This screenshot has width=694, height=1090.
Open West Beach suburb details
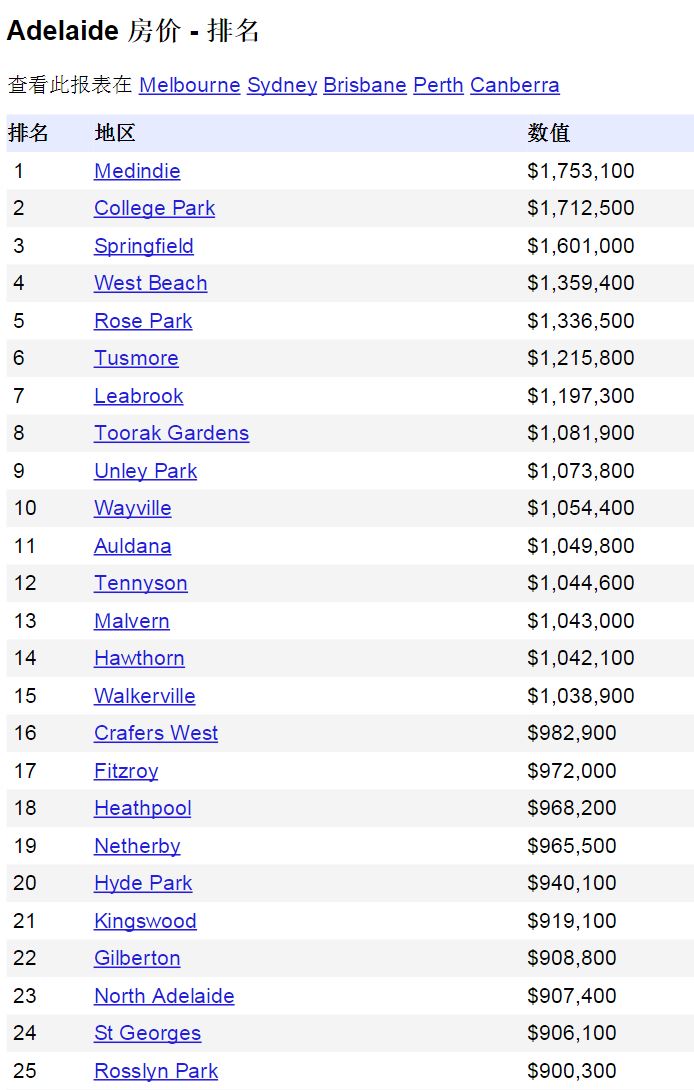(x=150, y=283)
